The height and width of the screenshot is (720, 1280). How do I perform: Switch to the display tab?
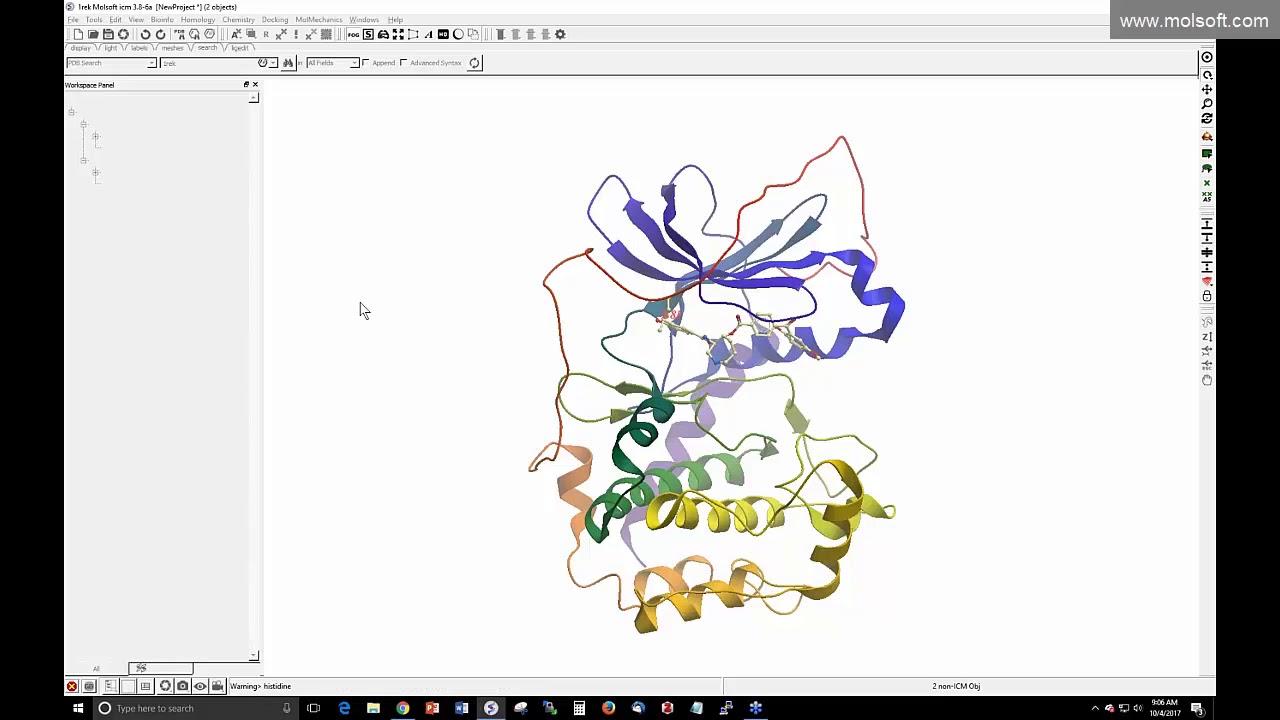click(81, 48)
